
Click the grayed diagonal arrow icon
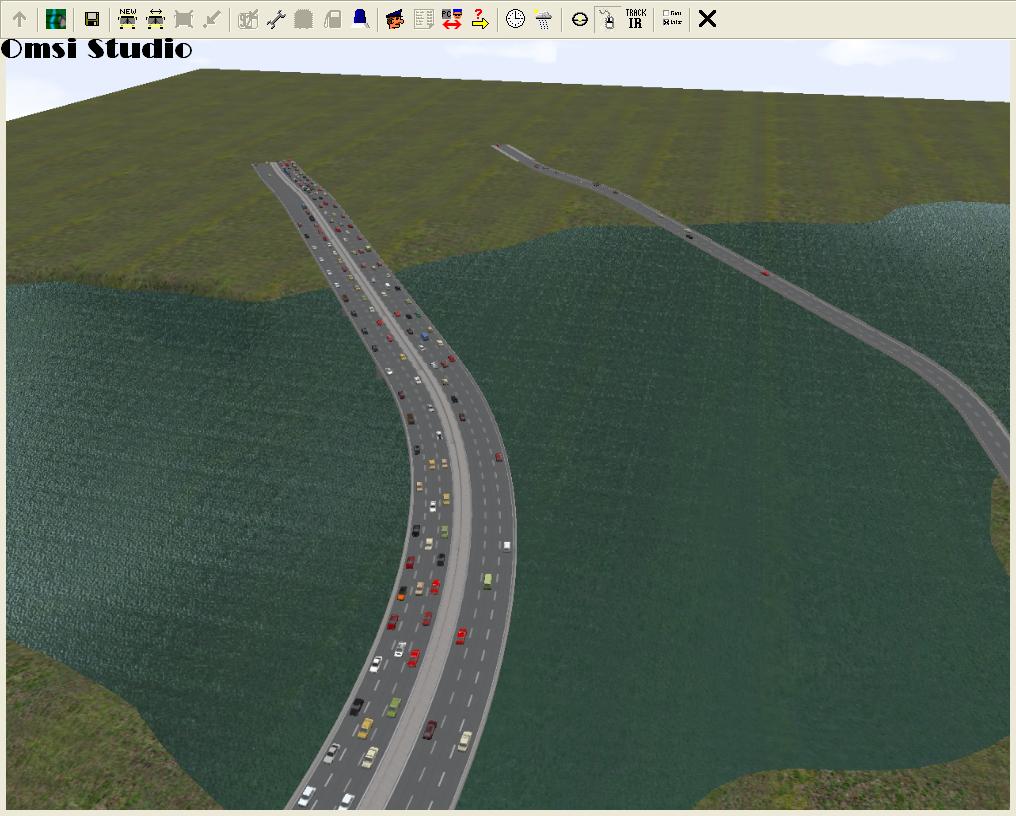click(212, 19)
